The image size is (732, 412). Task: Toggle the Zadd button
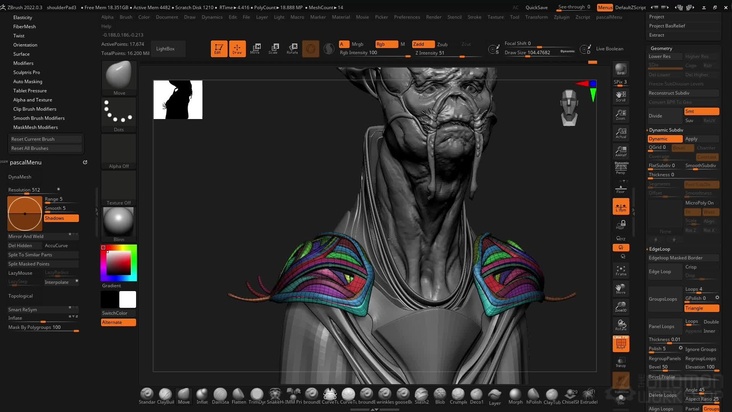(x=423, y=44)
